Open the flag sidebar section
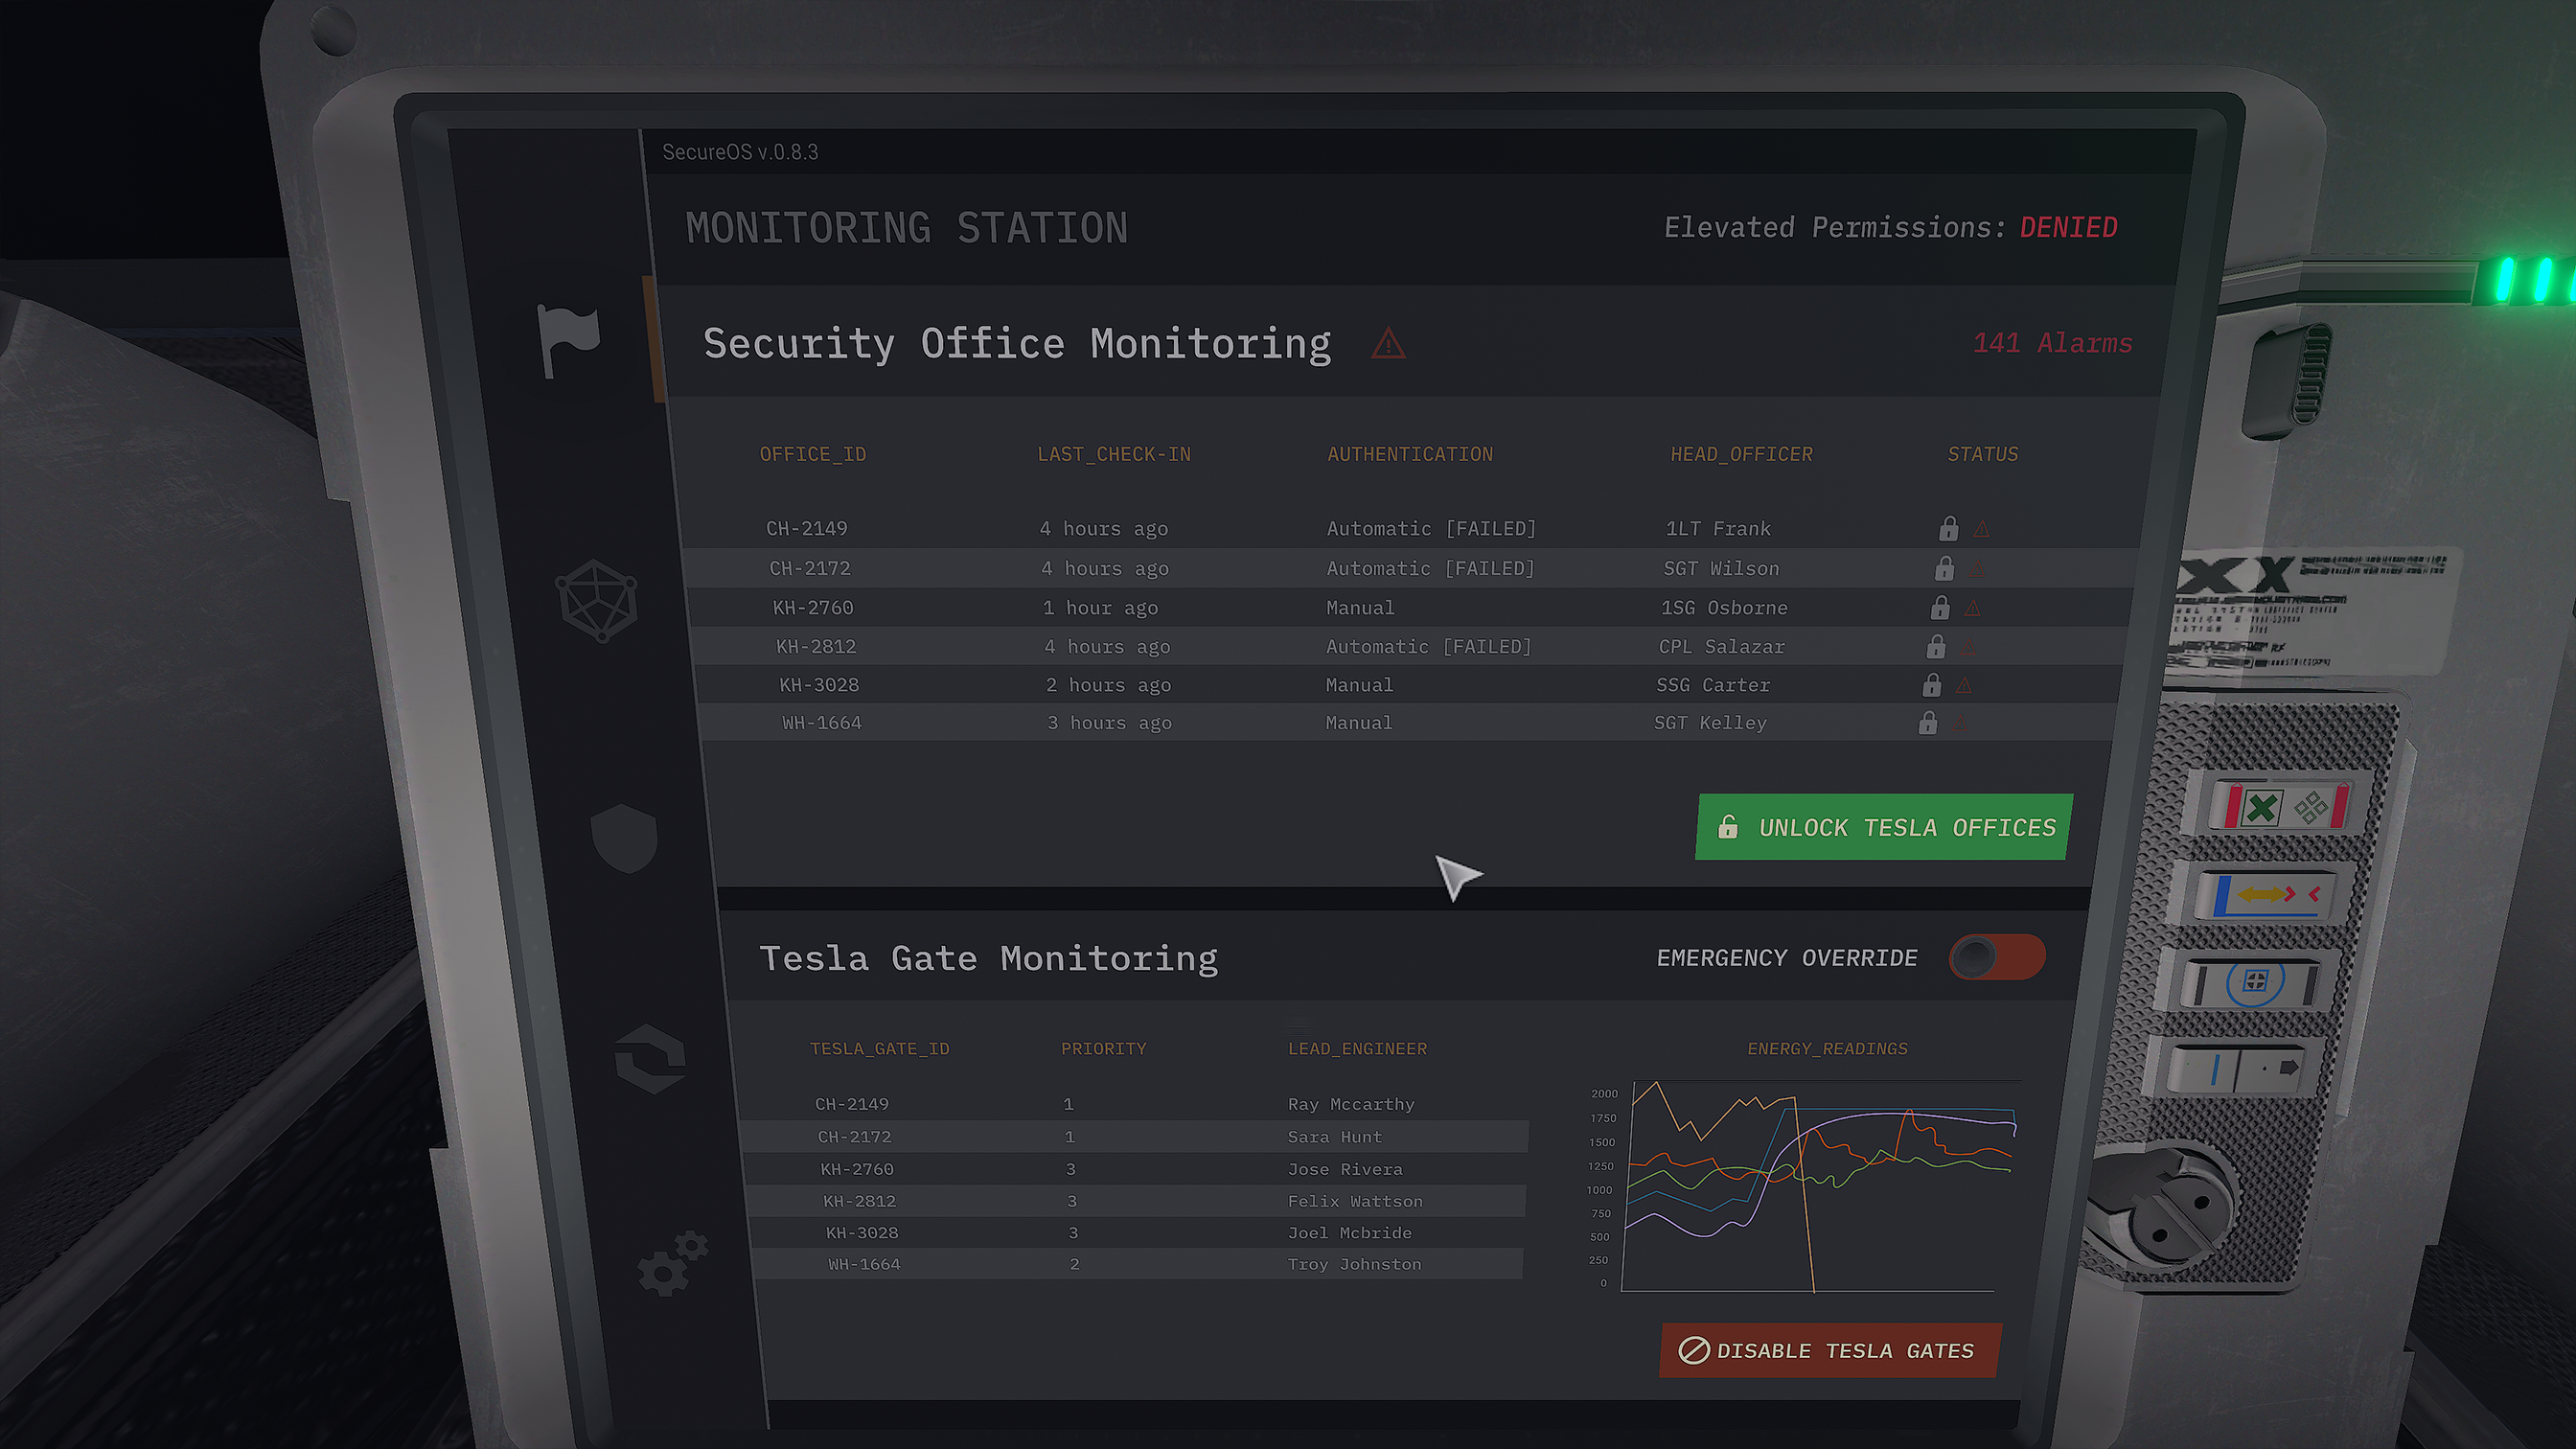The height and width of the screenshot is (1449, 2576). click(569, 340)
